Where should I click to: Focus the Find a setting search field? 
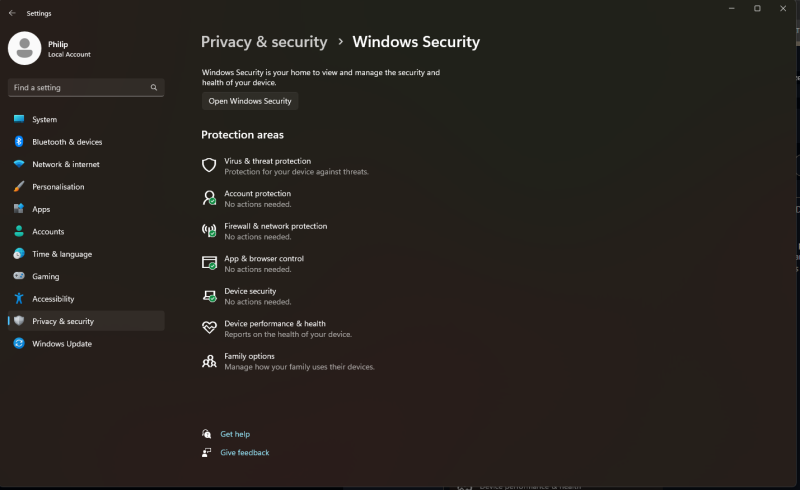tap(78, 88)
